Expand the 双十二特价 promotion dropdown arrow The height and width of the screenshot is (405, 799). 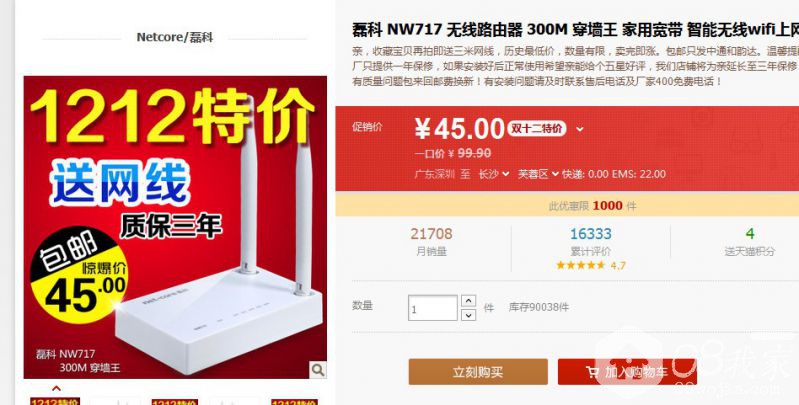pyautogui.click(x=579, y=129)
